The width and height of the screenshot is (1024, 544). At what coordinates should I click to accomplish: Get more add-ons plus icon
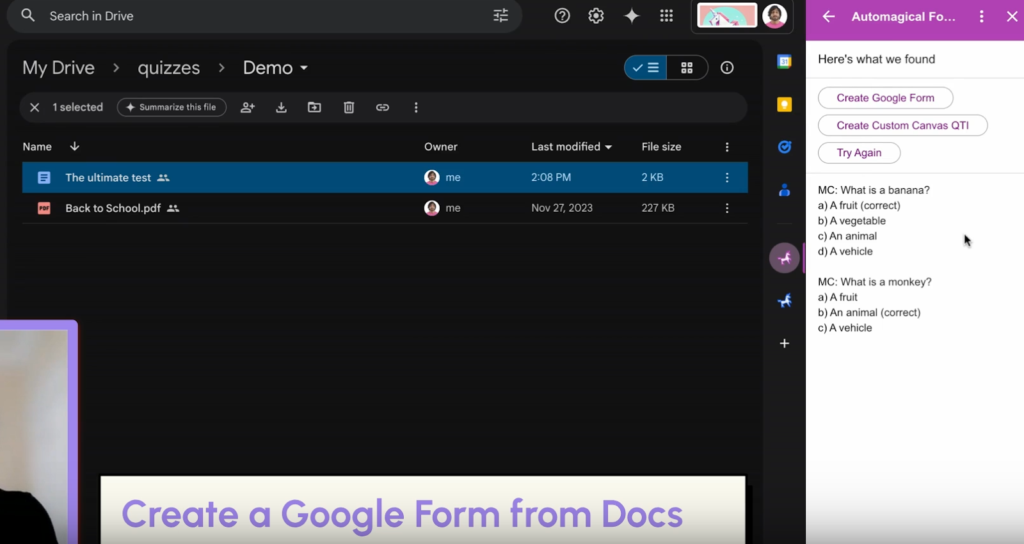pyautogui.click(x=784, y=343)
